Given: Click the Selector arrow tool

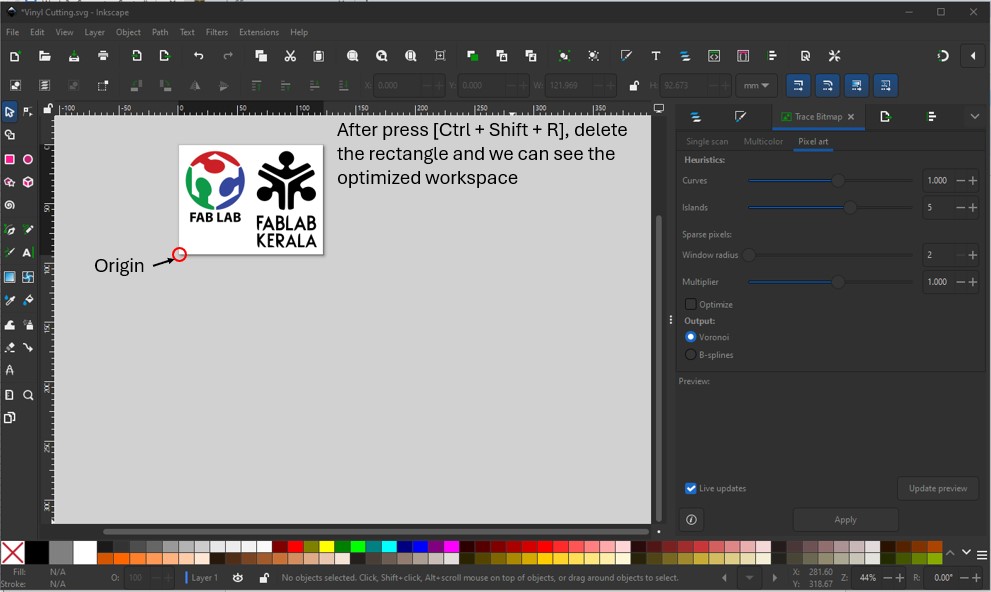Looking at the screenshot, I should [9, 112].
